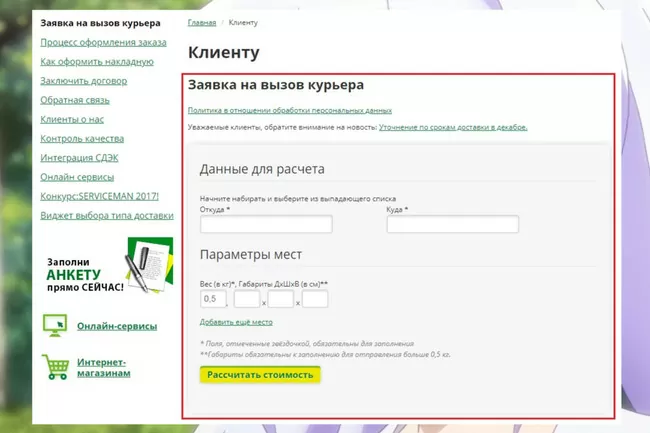Click the Главная breadcrumb link
Image resolution: width=650 pixels, height=433 pixels.
(201, 21)
